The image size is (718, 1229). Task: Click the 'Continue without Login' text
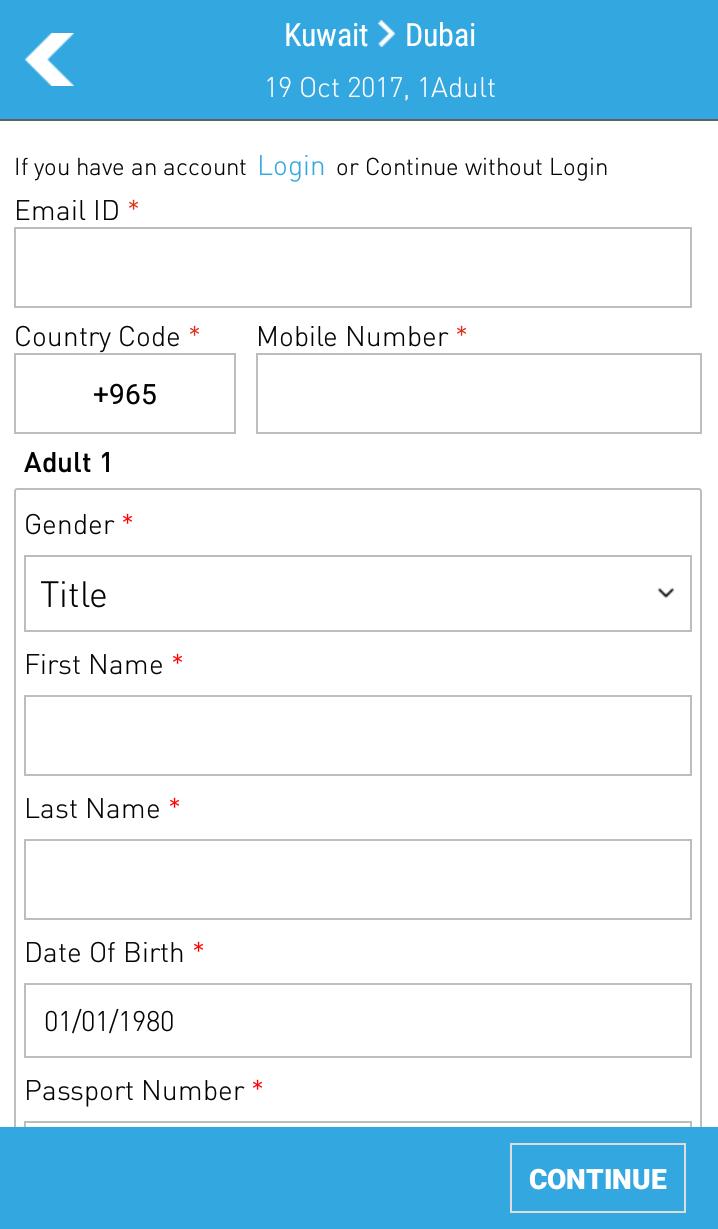486,167
